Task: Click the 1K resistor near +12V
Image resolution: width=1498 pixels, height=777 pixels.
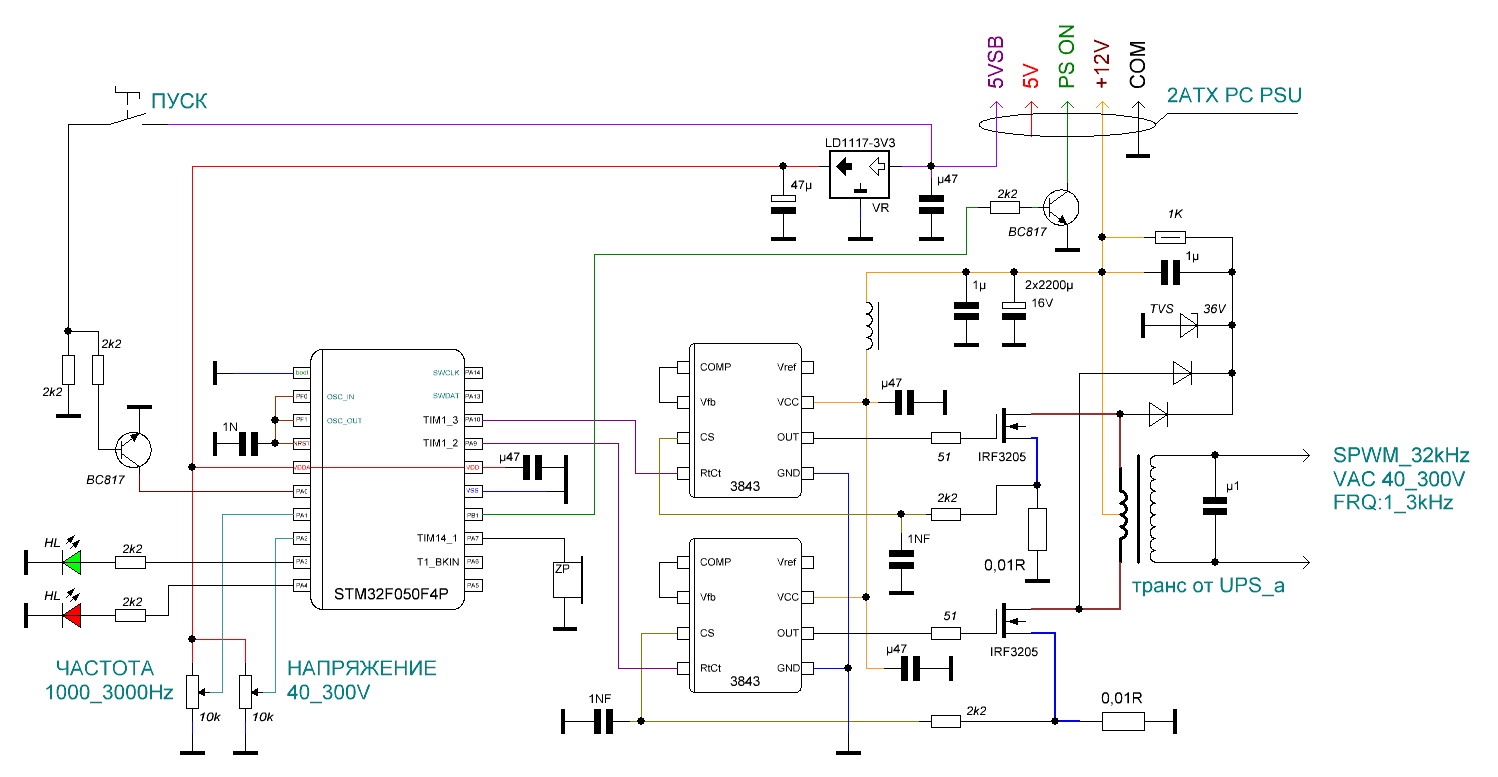Action: pos(1169,237)
